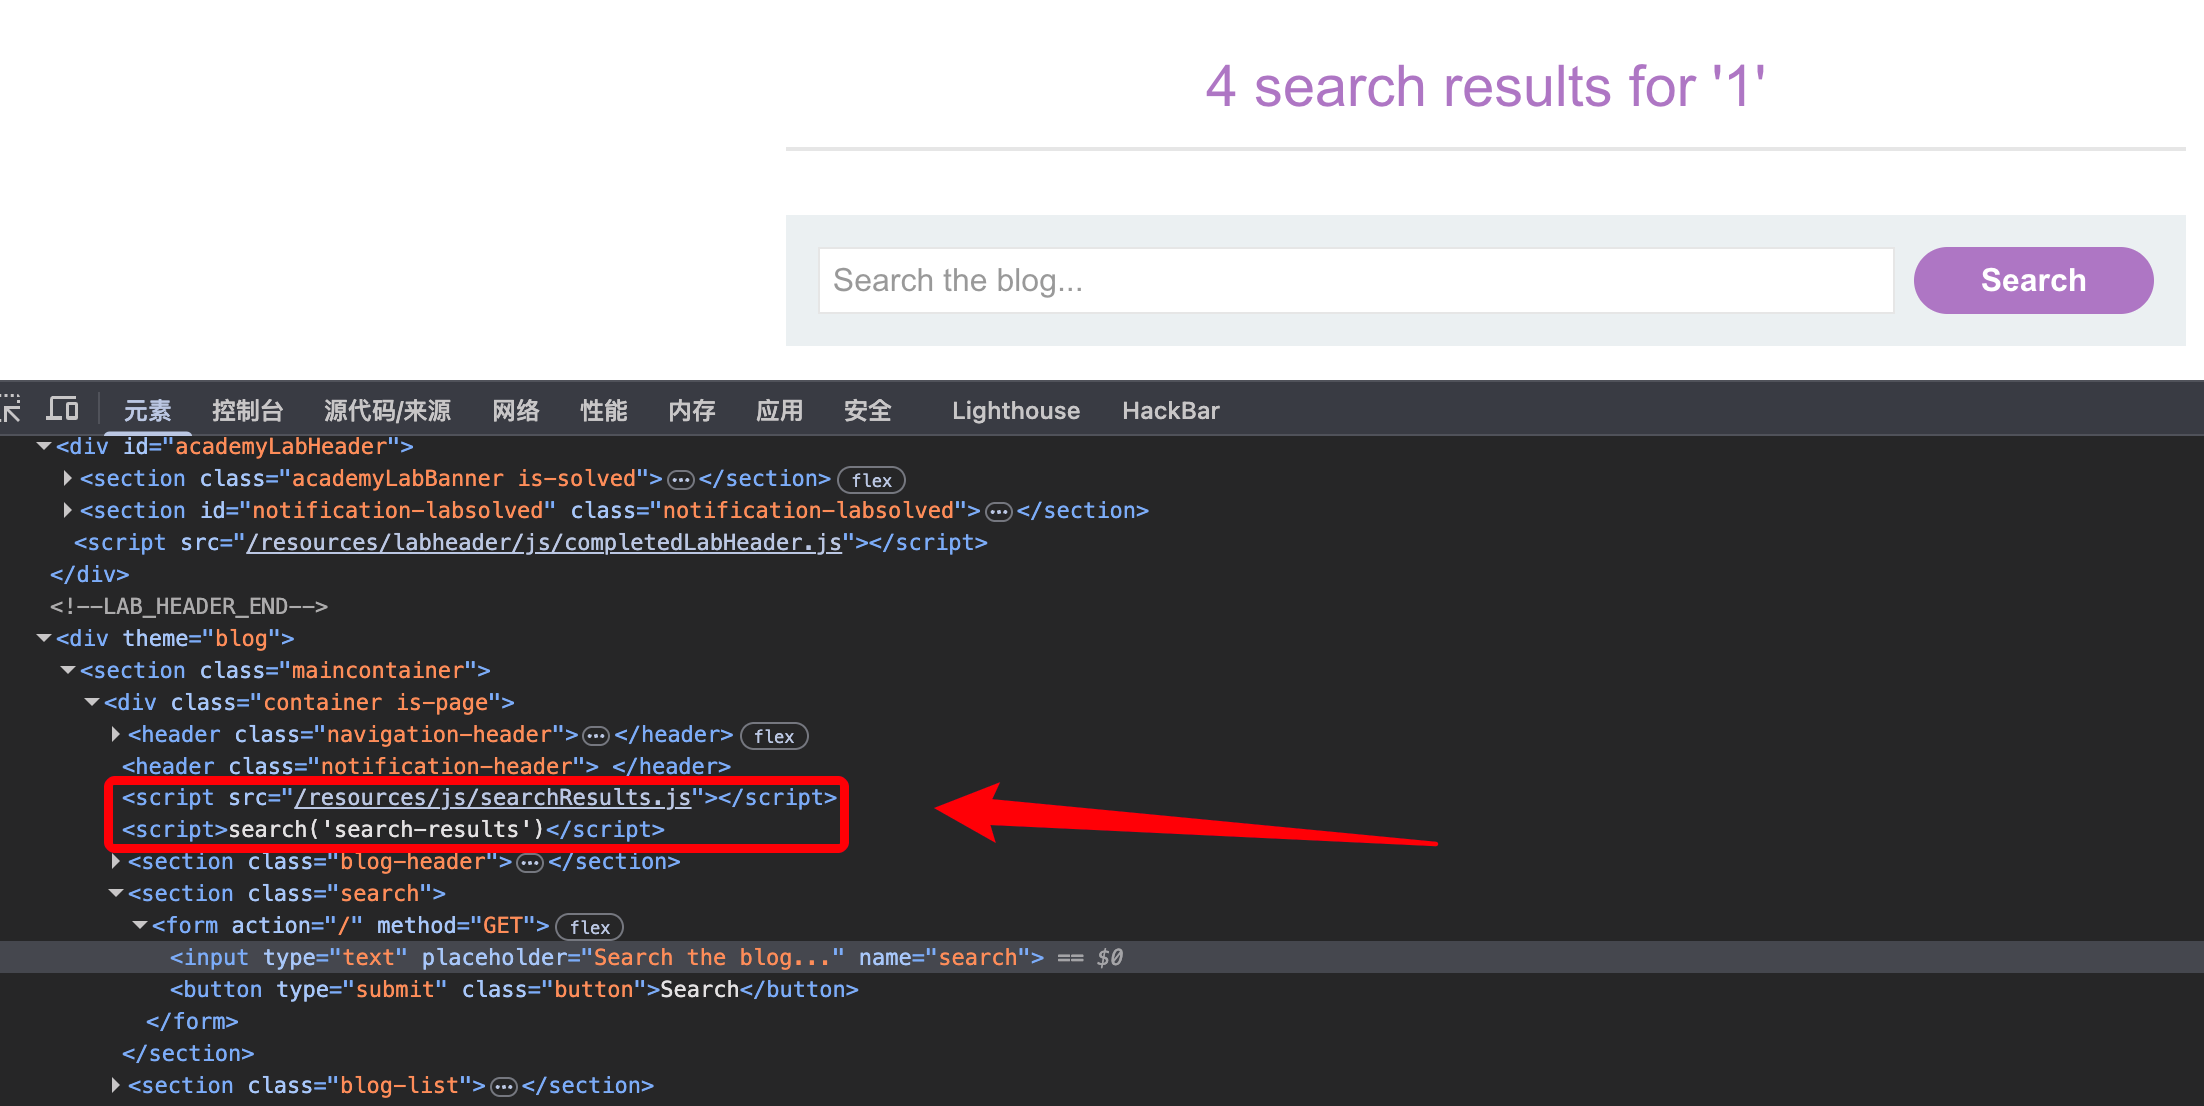Open the 网络 tab

coord(516,411)
